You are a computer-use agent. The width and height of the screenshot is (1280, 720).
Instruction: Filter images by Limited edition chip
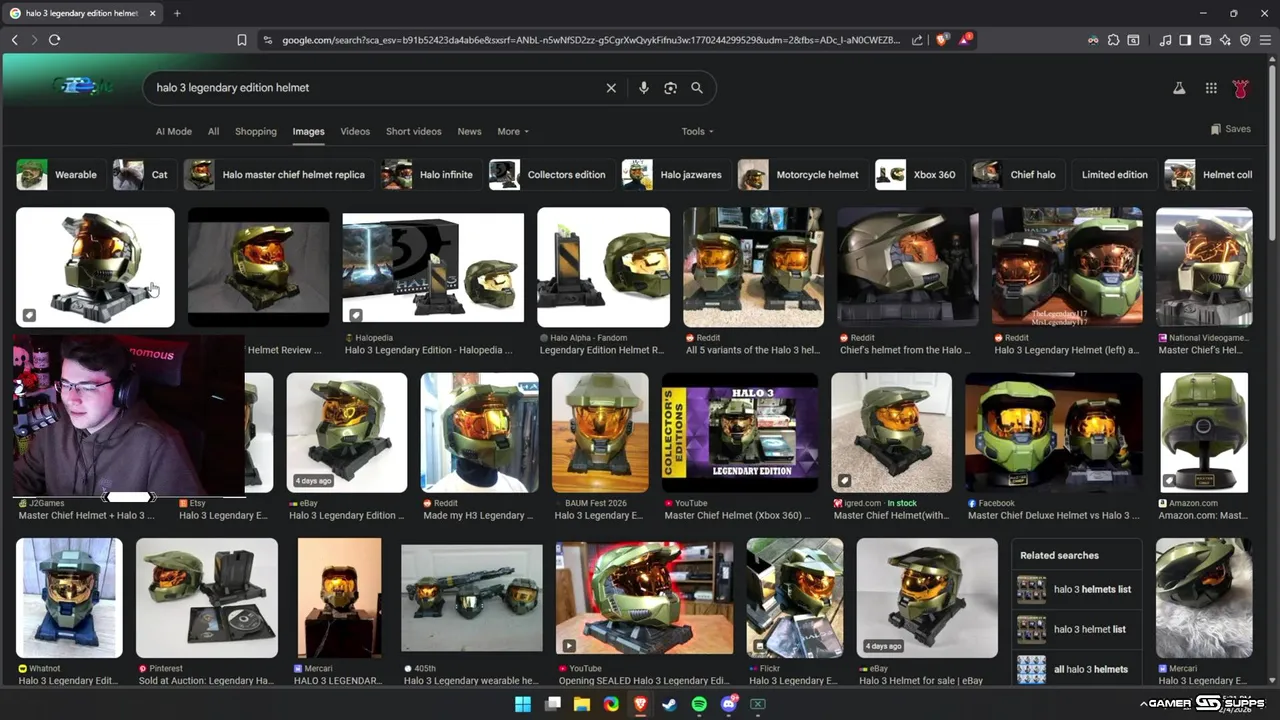tap(1114, 174)
